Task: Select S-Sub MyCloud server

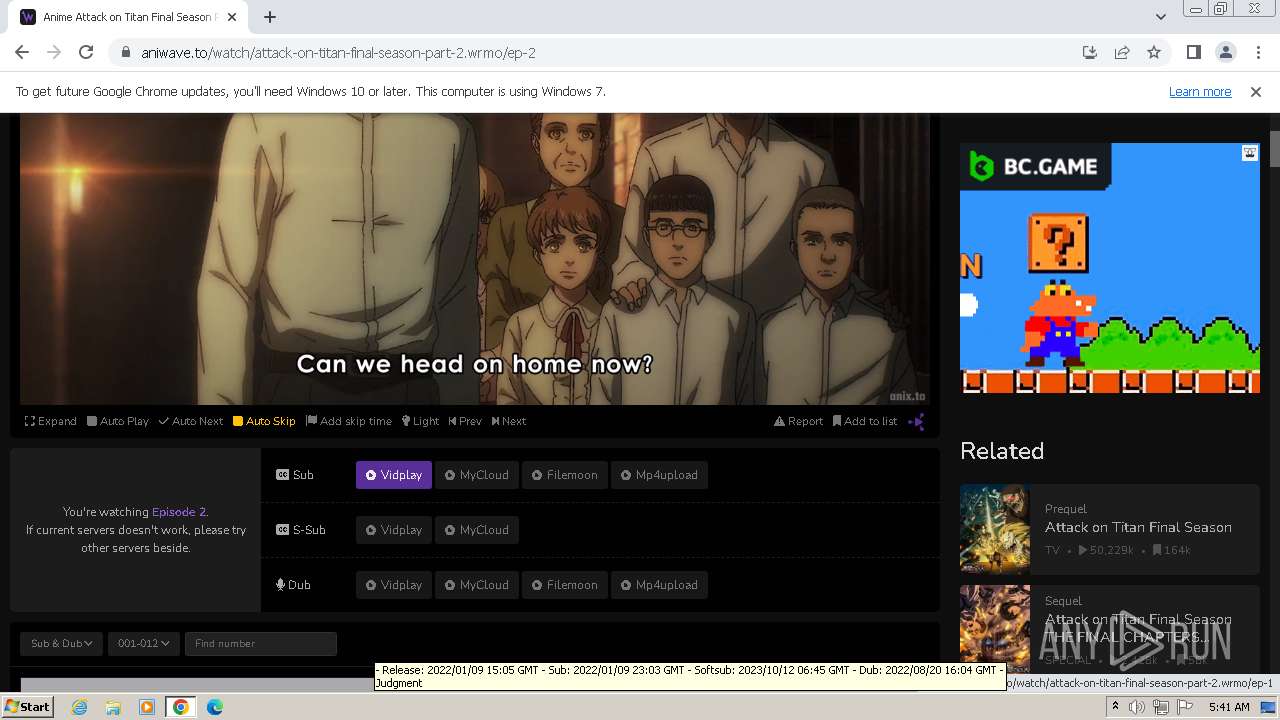Action: (x=477, y=530)
